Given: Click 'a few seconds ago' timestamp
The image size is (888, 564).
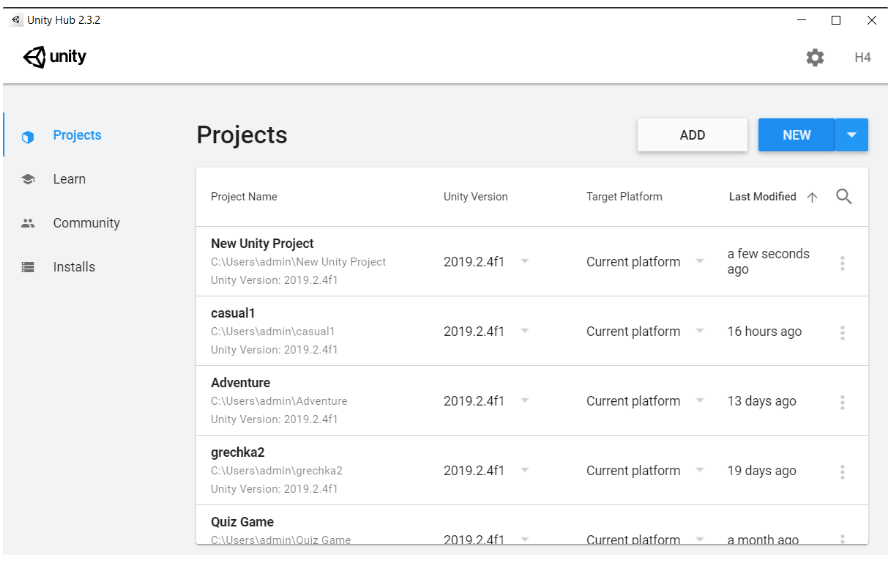Looking at the screenshot, I should click(x=769, y=262).
